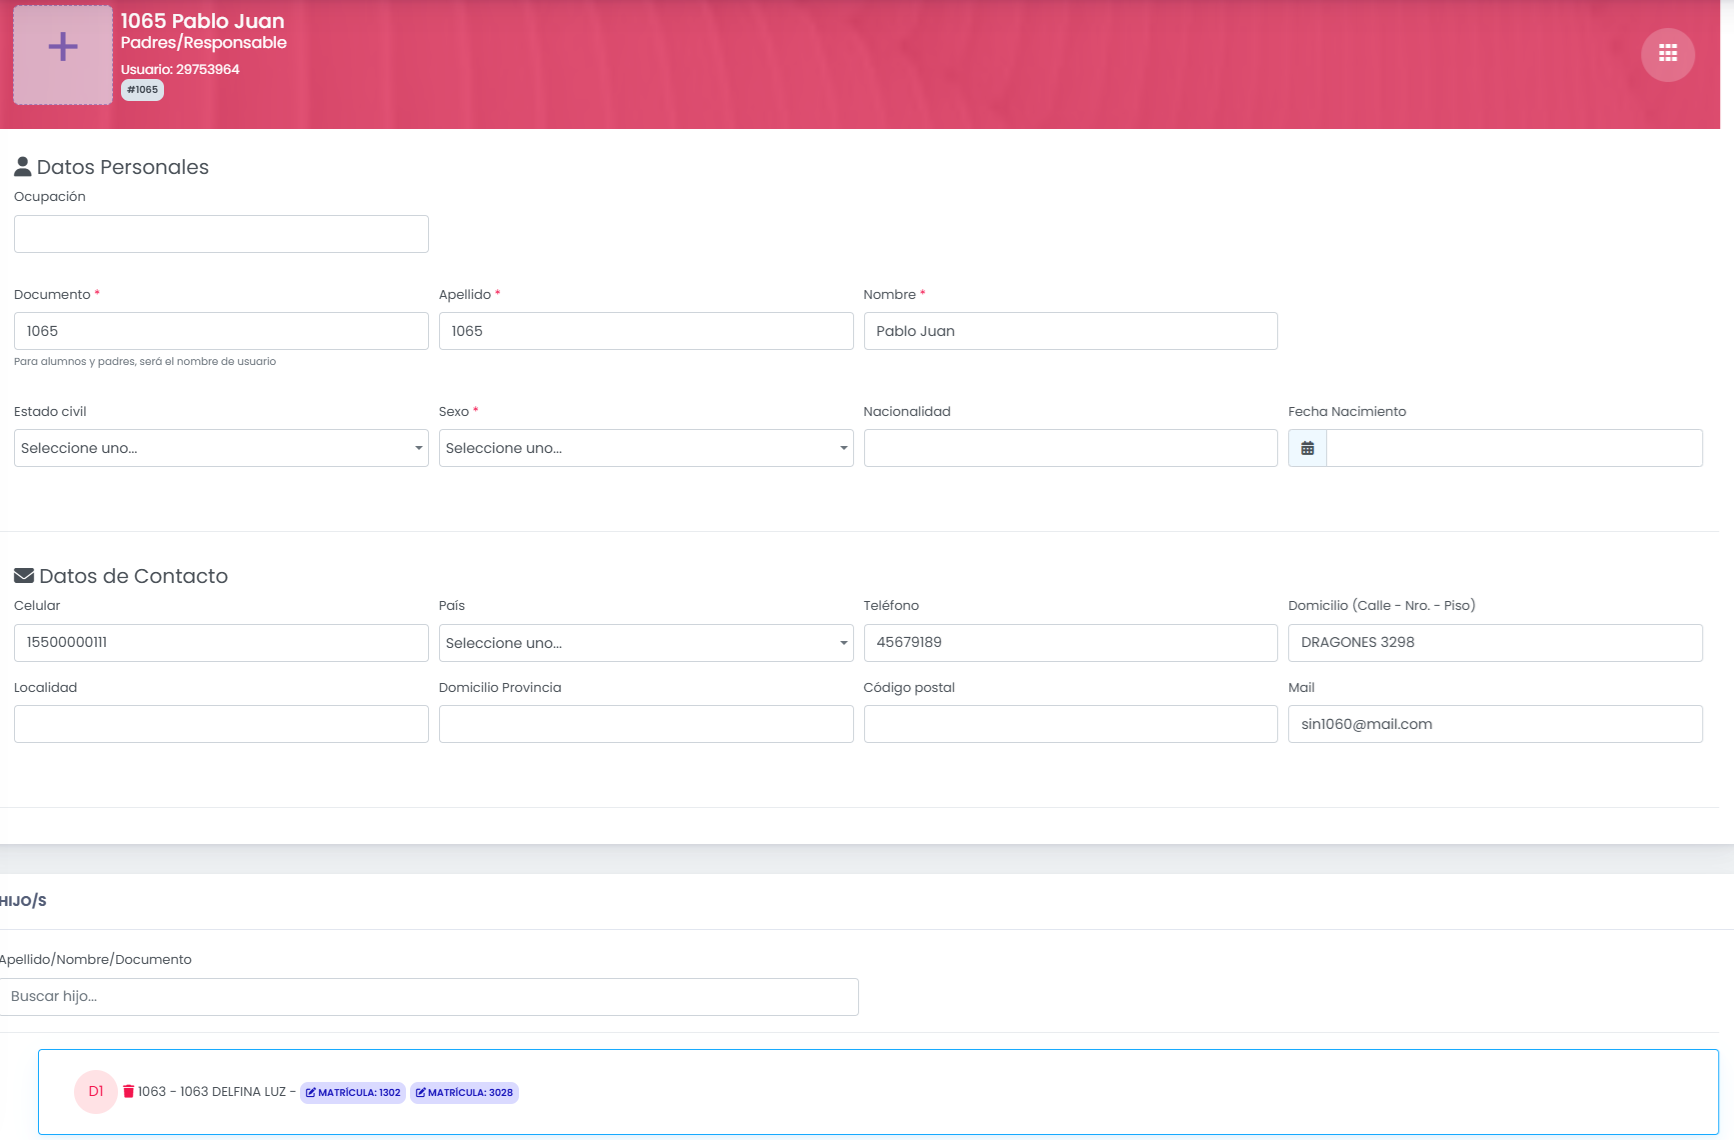Focus the Ocupación input field

221,234
